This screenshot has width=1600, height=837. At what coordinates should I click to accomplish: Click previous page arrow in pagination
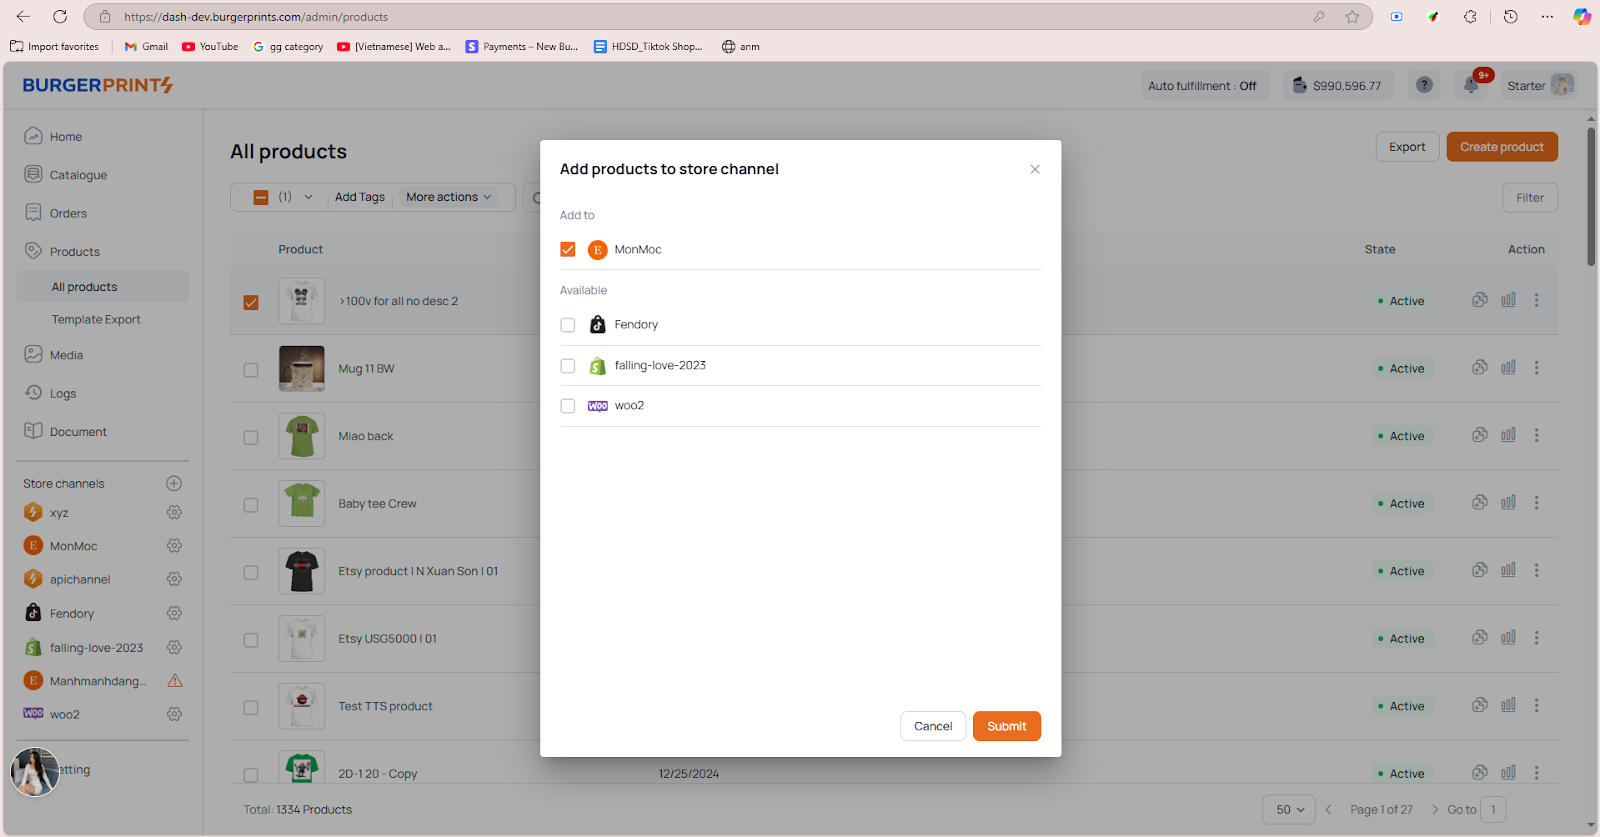pyautogui.click(x=1328, y=810)
